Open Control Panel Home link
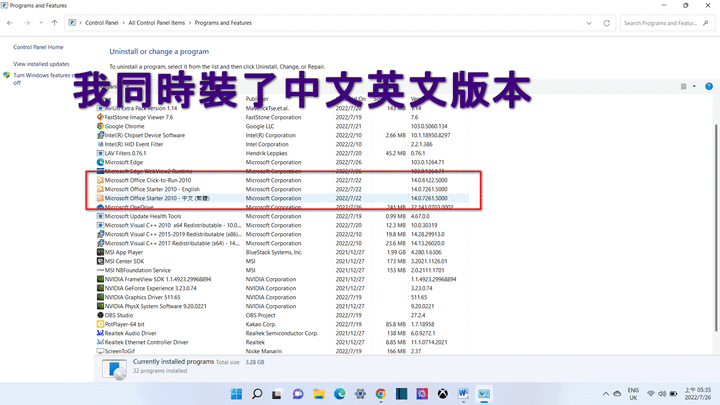The height and width of the screenshot is (405, 720). (38, 47)
